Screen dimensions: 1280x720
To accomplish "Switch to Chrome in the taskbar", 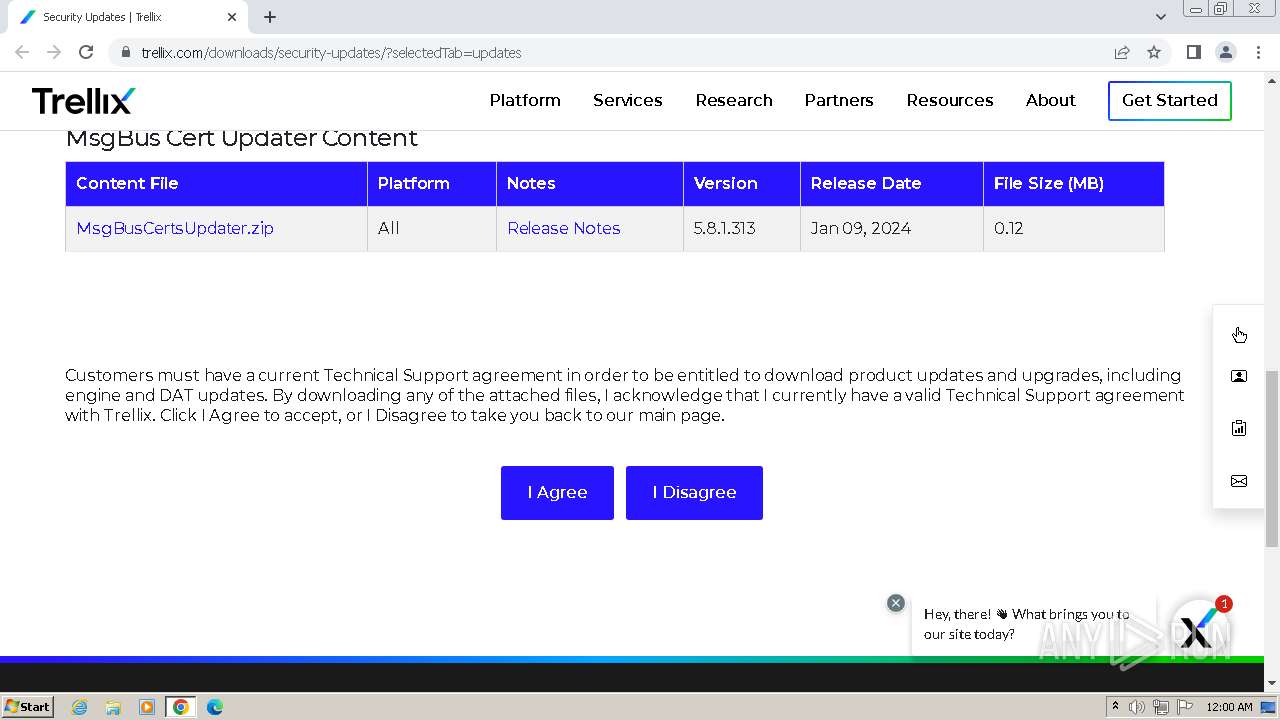I will [x=181, y=707].
